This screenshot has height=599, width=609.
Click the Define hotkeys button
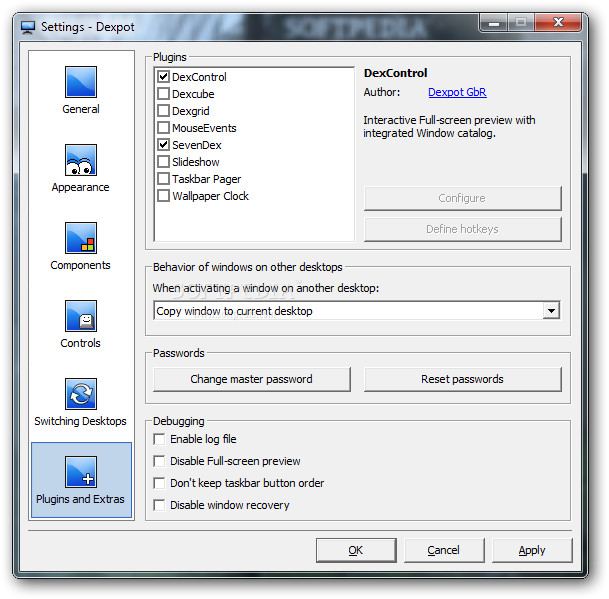point(463,229)
